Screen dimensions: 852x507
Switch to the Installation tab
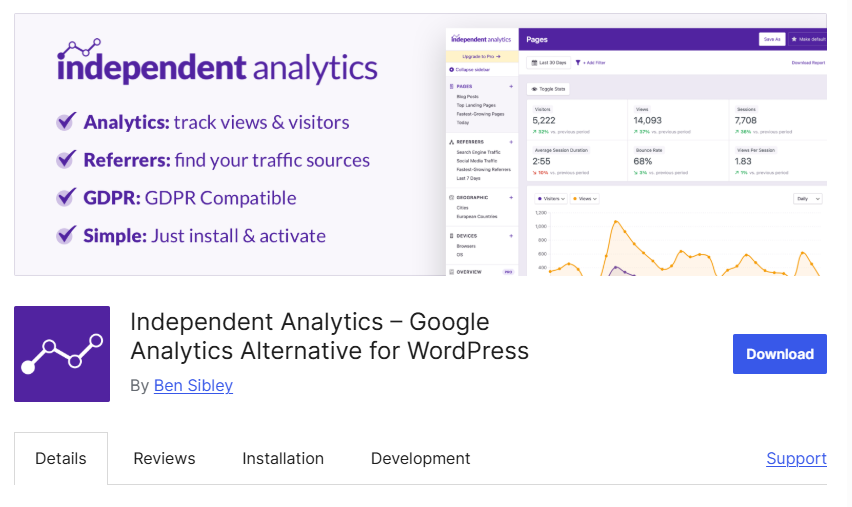283,459
